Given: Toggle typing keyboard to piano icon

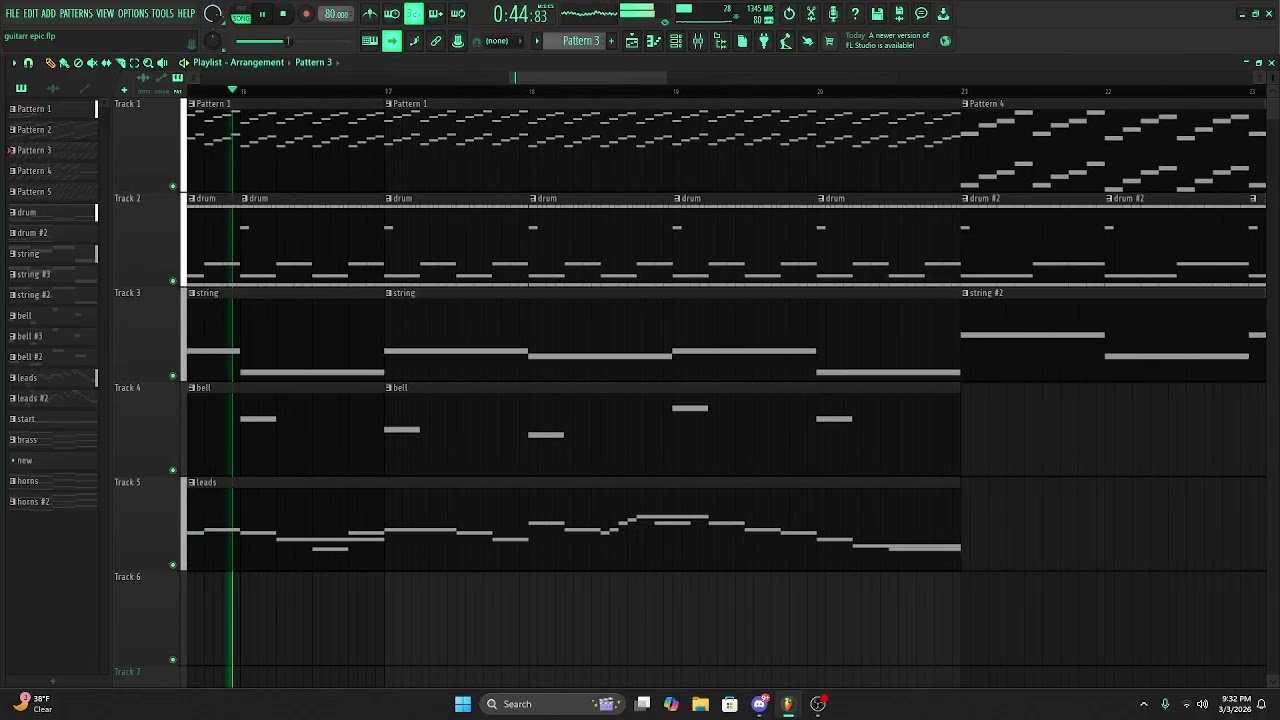Looking at the screenshot, I should click(370, 41).
